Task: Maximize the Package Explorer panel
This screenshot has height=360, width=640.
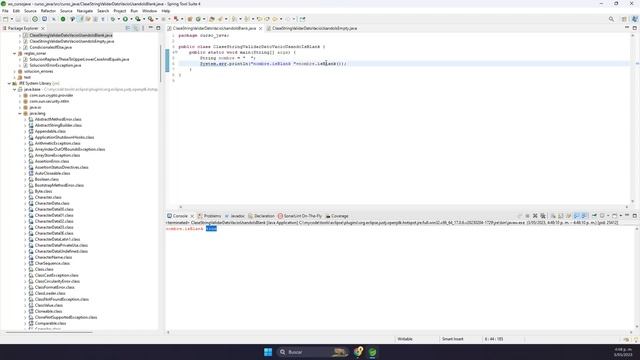Action: pyautogui.click(x=158, y=28)
